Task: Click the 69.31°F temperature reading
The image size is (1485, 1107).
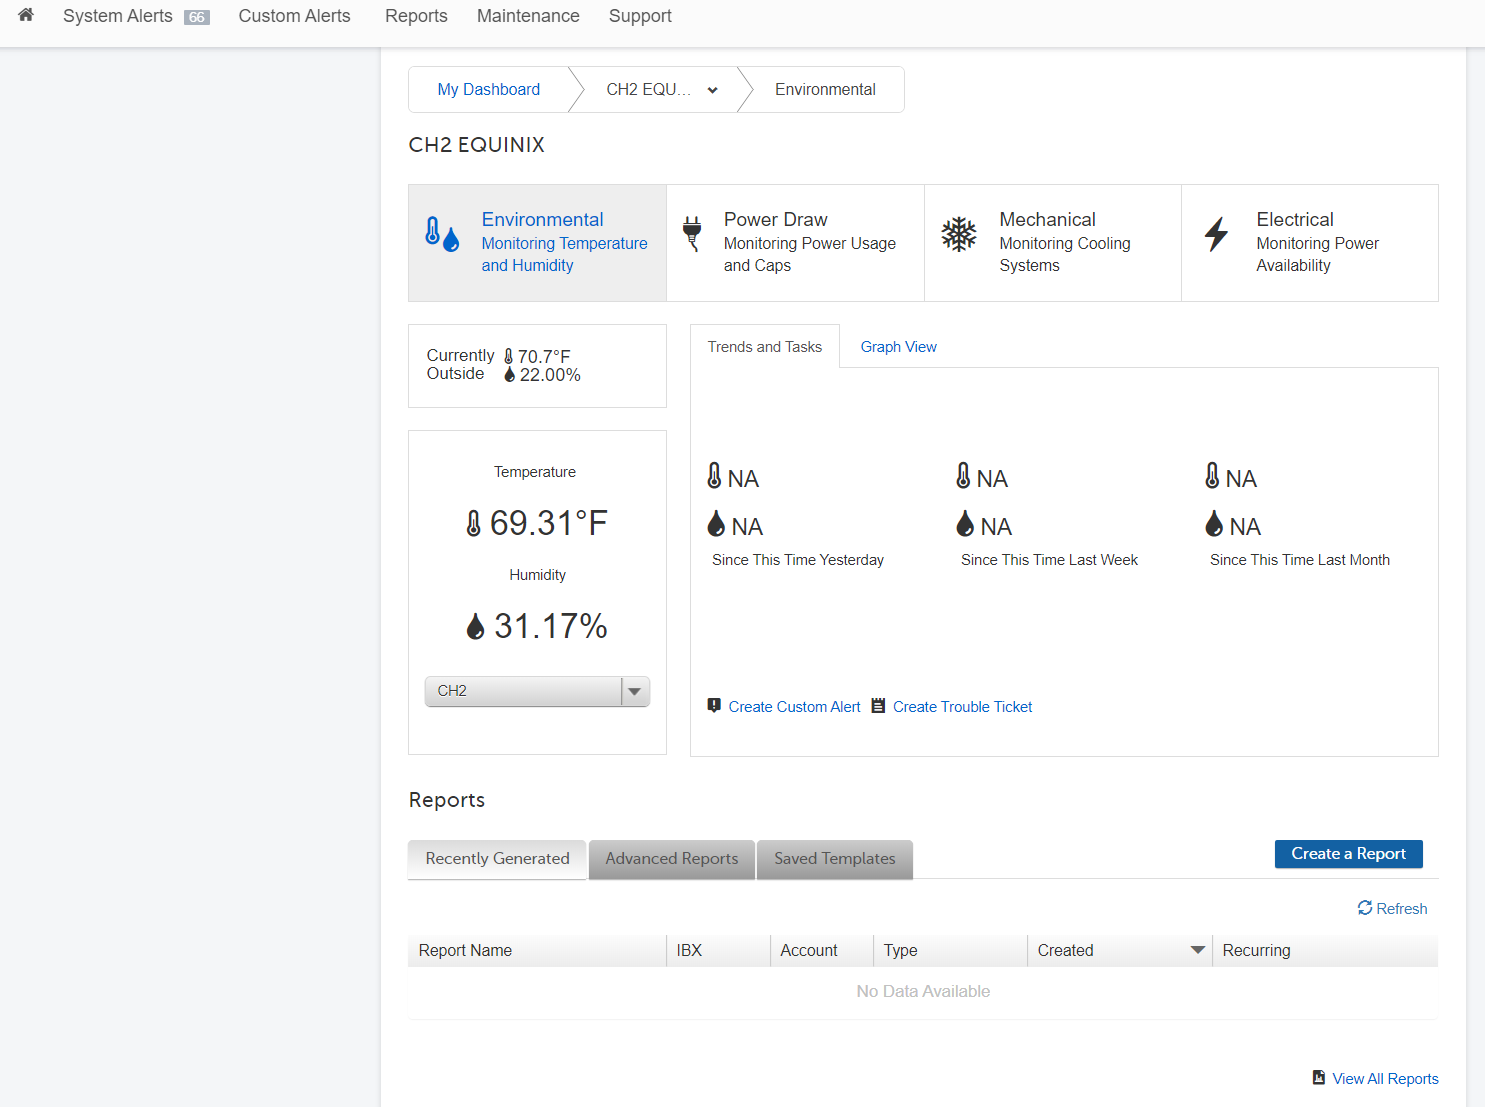Action: click(x=549, y=523)
